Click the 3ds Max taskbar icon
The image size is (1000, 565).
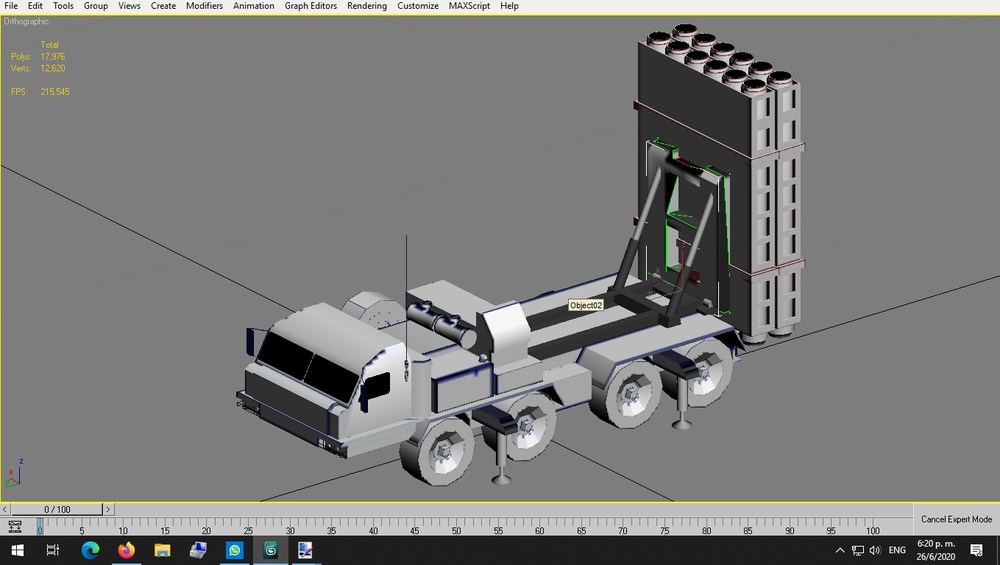(x=271, y=550)
